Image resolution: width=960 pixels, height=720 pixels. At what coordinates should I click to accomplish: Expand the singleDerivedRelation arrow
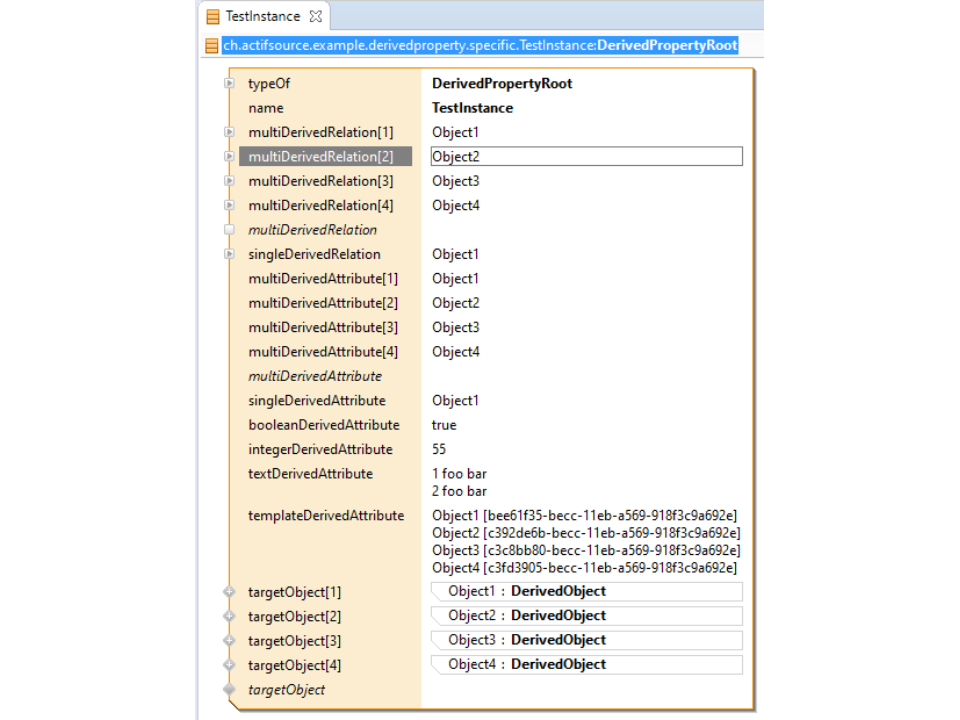(229, 254)
